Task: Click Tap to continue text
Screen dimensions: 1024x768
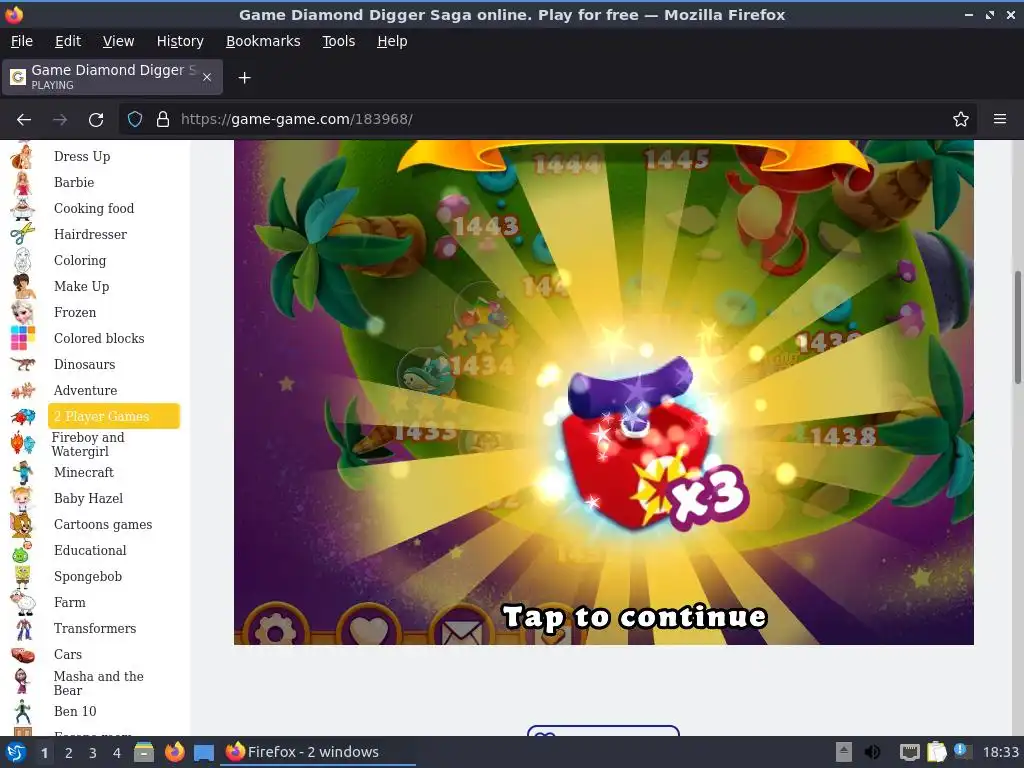Action: coord(634,617)
